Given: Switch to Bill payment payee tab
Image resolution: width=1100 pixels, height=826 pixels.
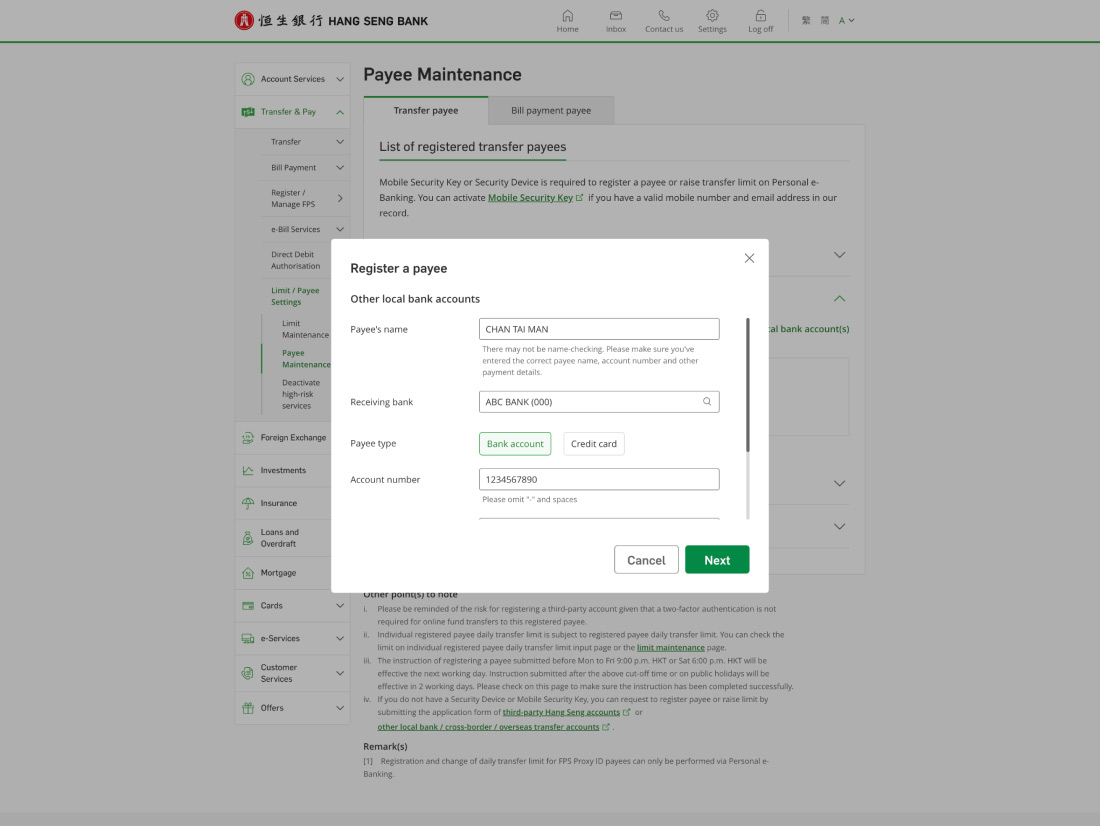Looking at the screenshot, I should click(551, 111).
